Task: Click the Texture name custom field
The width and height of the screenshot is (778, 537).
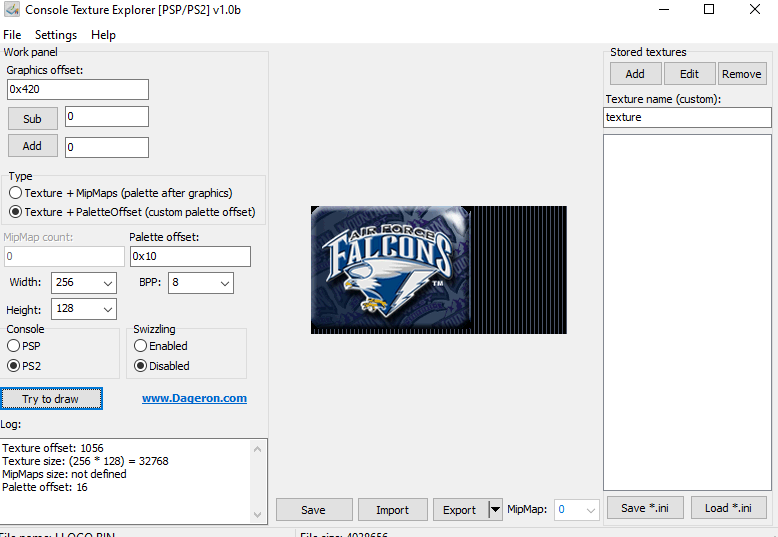Action: [x=687, y=117]
